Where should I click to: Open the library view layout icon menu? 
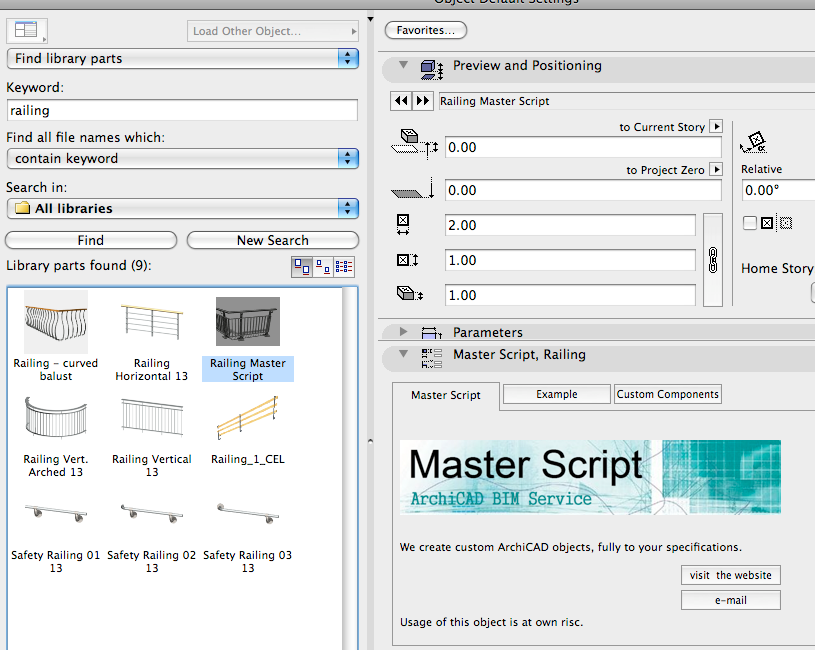pos(27,31)
